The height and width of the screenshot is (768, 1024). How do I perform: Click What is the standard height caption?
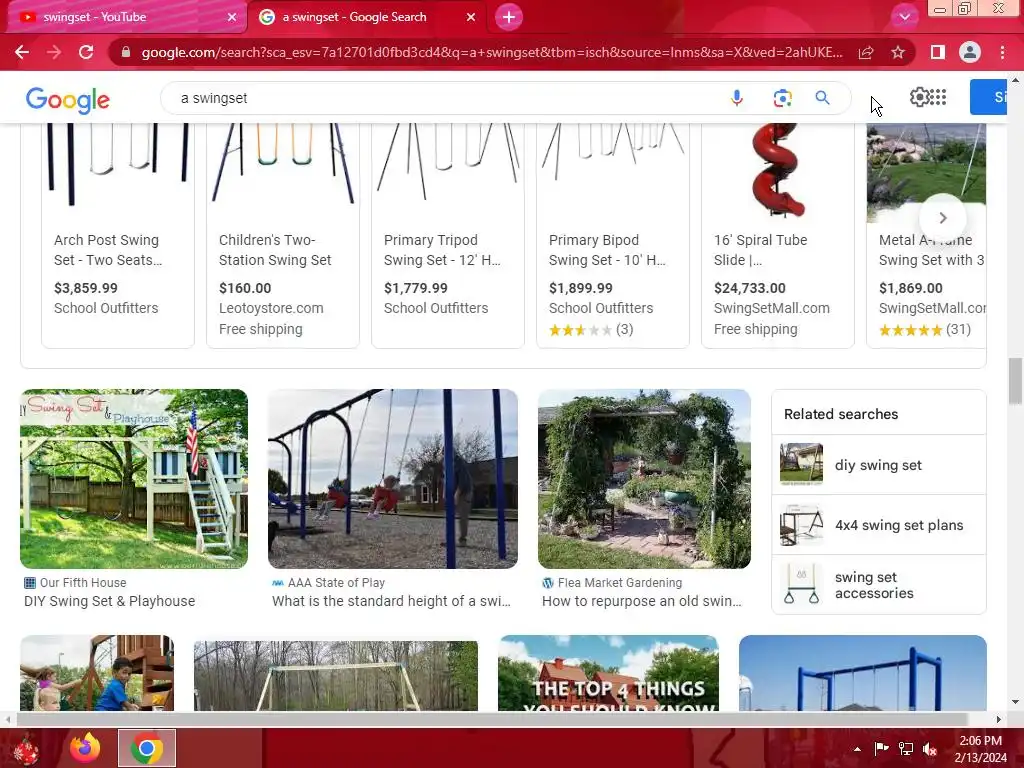point(391,601)
